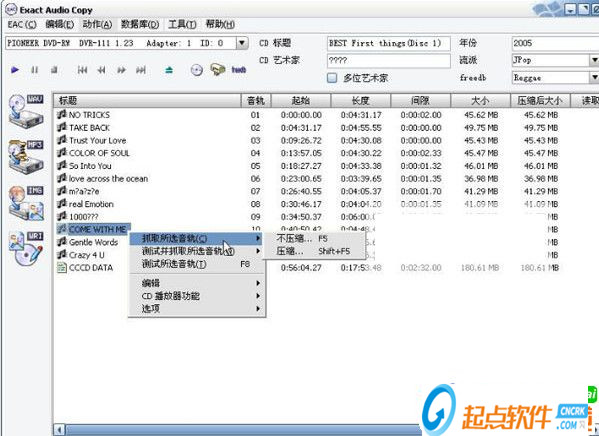Viewport: 599px width, 436px height.
Task: Click the Play button in playback controls
Action: (x=15, y=70)
